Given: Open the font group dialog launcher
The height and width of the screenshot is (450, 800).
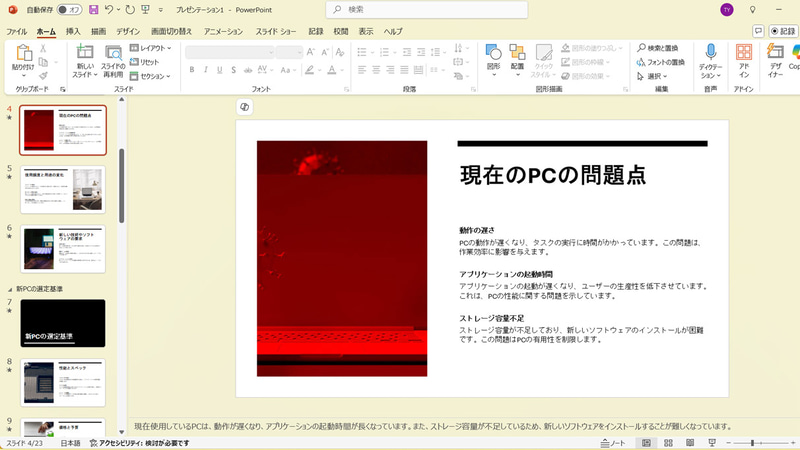Looking at the screenshot, I should (346, 89).
